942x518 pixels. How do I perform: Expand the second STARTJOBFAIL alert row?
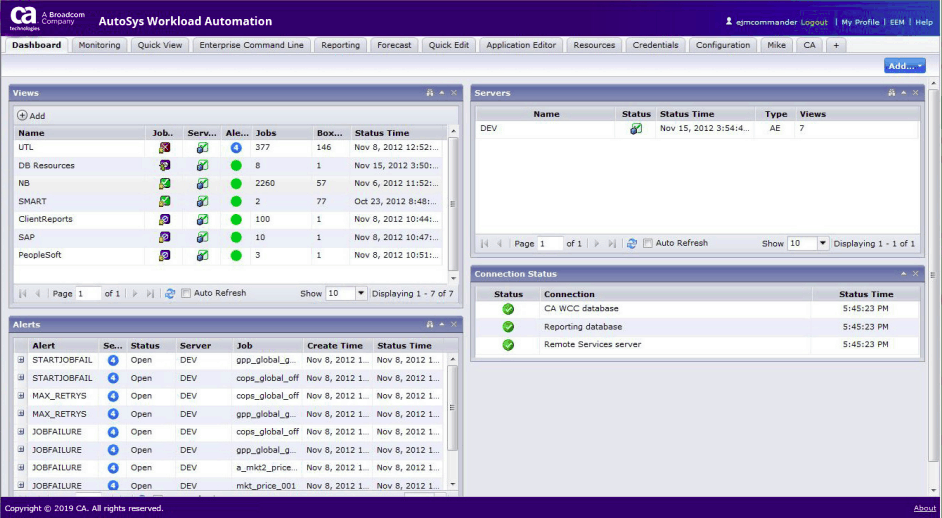20,377
